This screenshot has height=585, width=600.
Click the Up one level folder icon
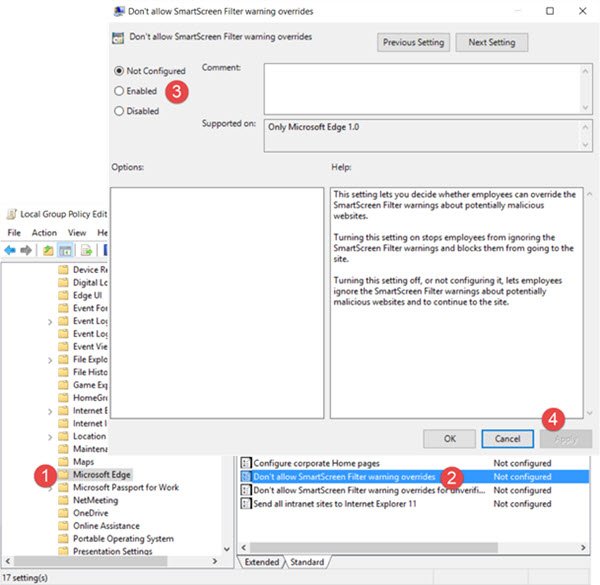(x=48, y=251)
